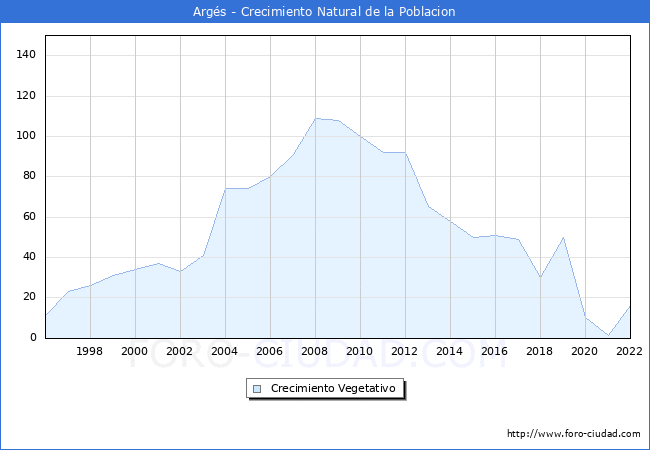This screenshot has height=450, width=650.
Task: Click the x-axis label 2008
Action: [x=315, y=351]
